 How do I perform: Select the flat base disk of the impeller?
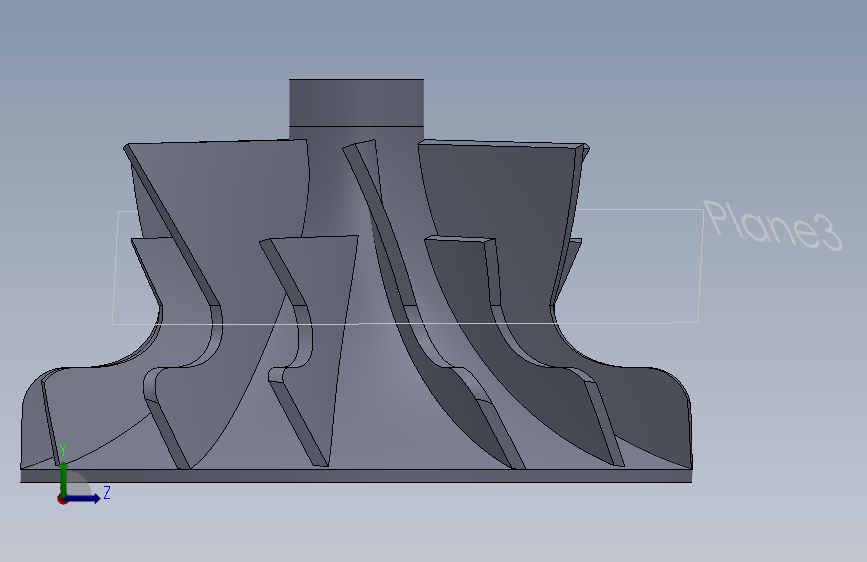coord(356,476)
